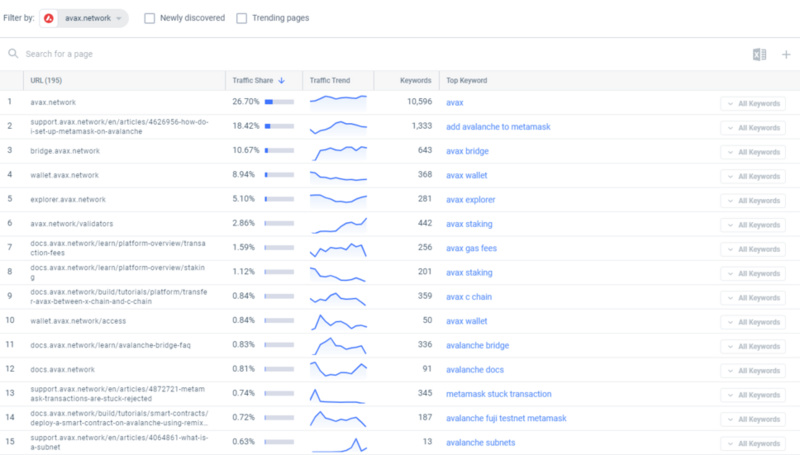Click the 'metamask stuck transaction' keyword link

click(x=498, y=394)
